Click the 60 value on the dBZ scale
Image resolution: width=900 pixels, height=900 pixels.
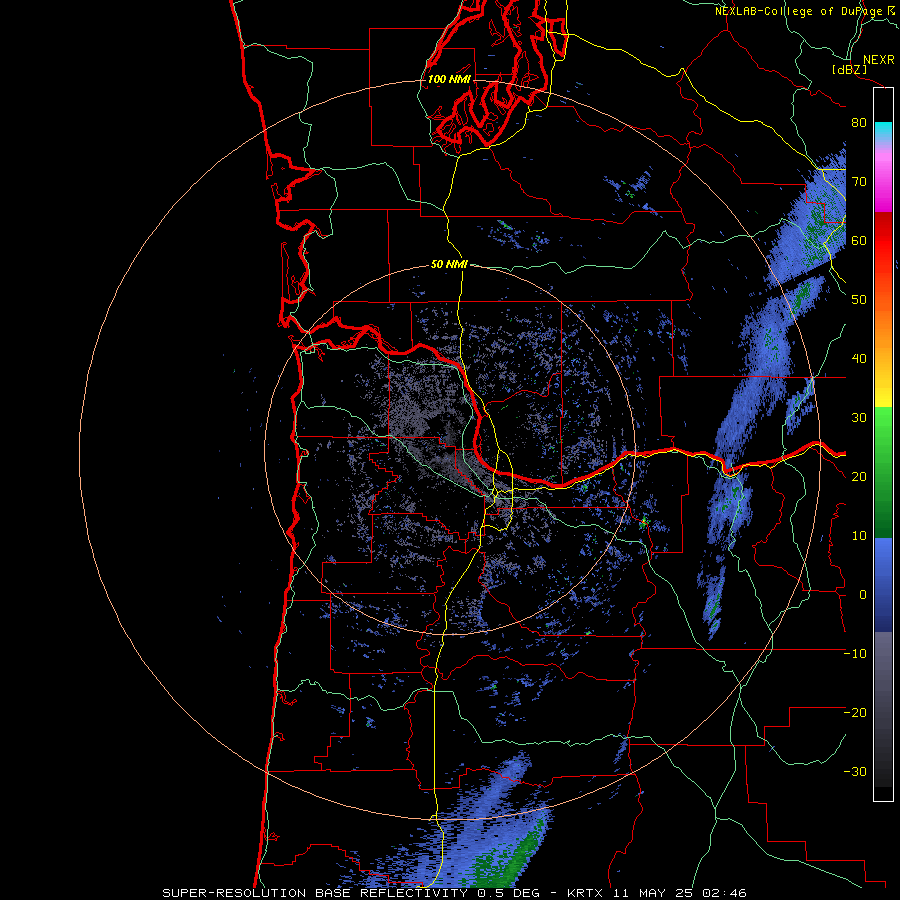(x=859, y=240)
